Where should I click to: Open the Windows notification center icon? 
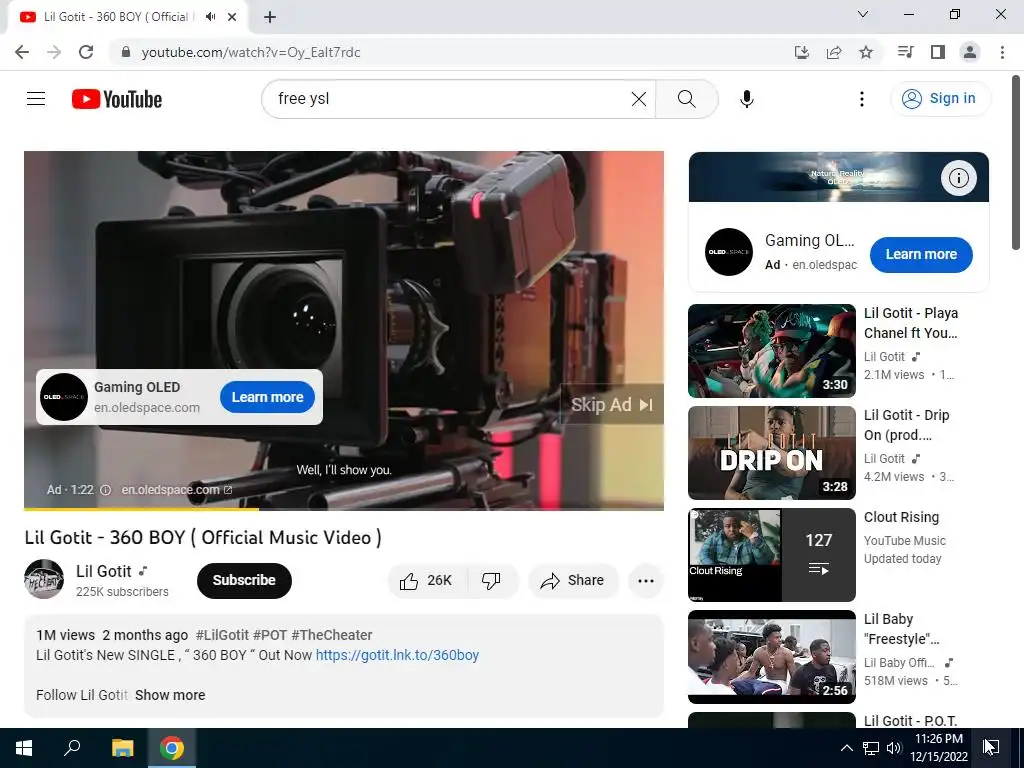991,748
